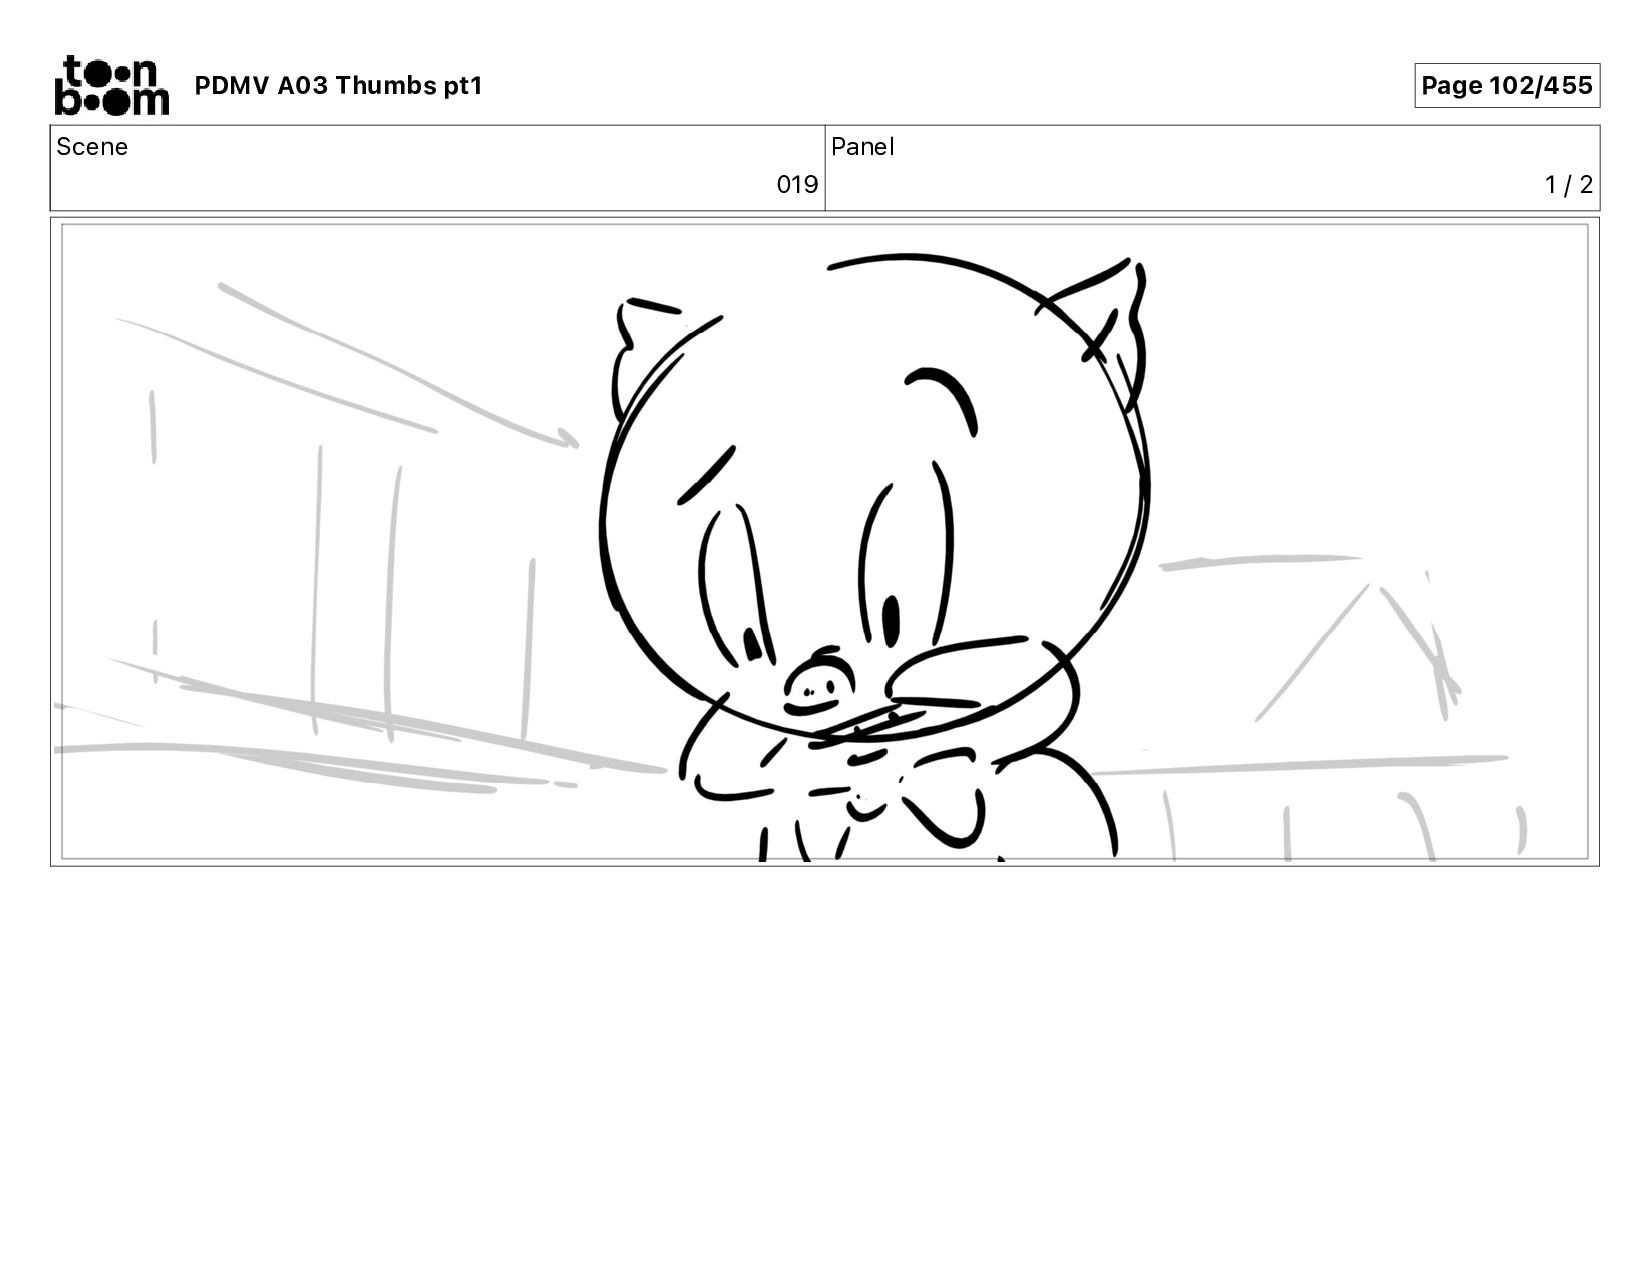Select the title 'PDMV A03 Thumbs pt1'
Screen dimensions: 1650x1275
coord(338,86)
